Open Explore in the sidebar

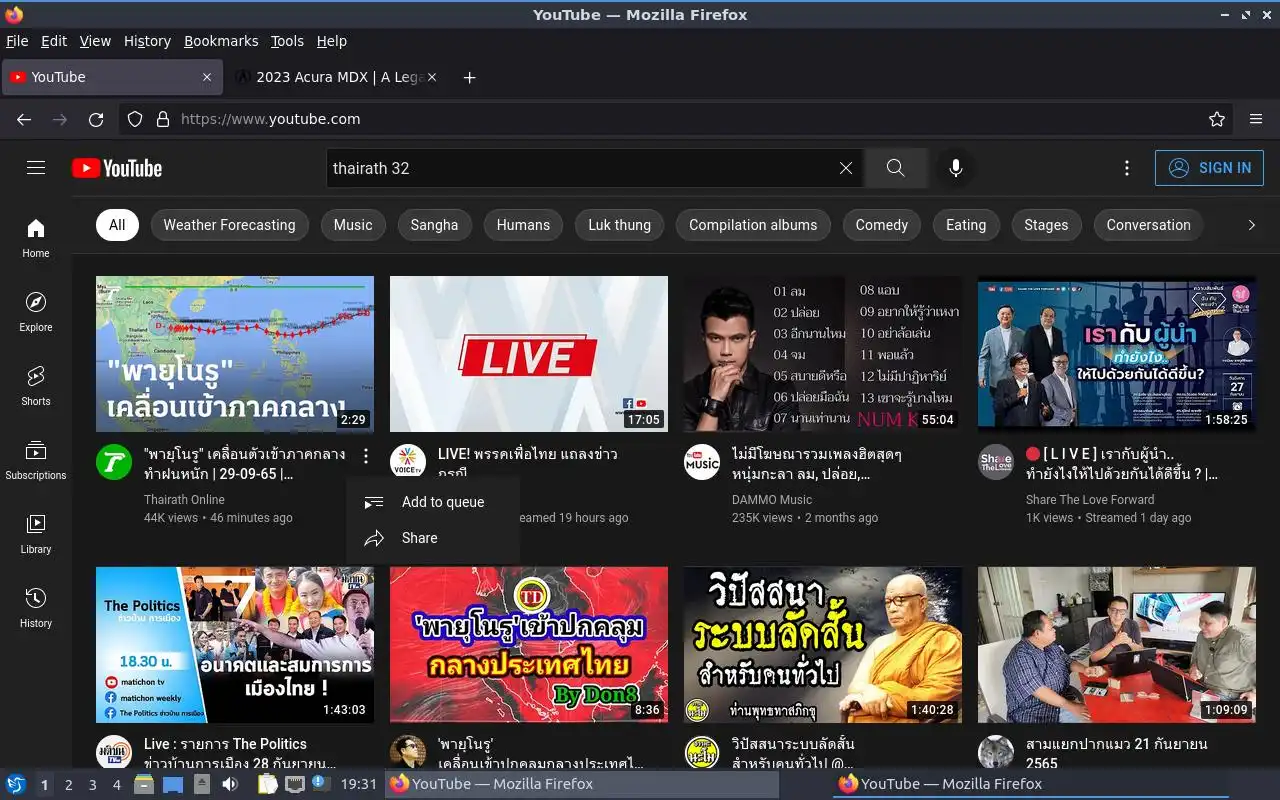pyautogui.click(x=36, y=312)
